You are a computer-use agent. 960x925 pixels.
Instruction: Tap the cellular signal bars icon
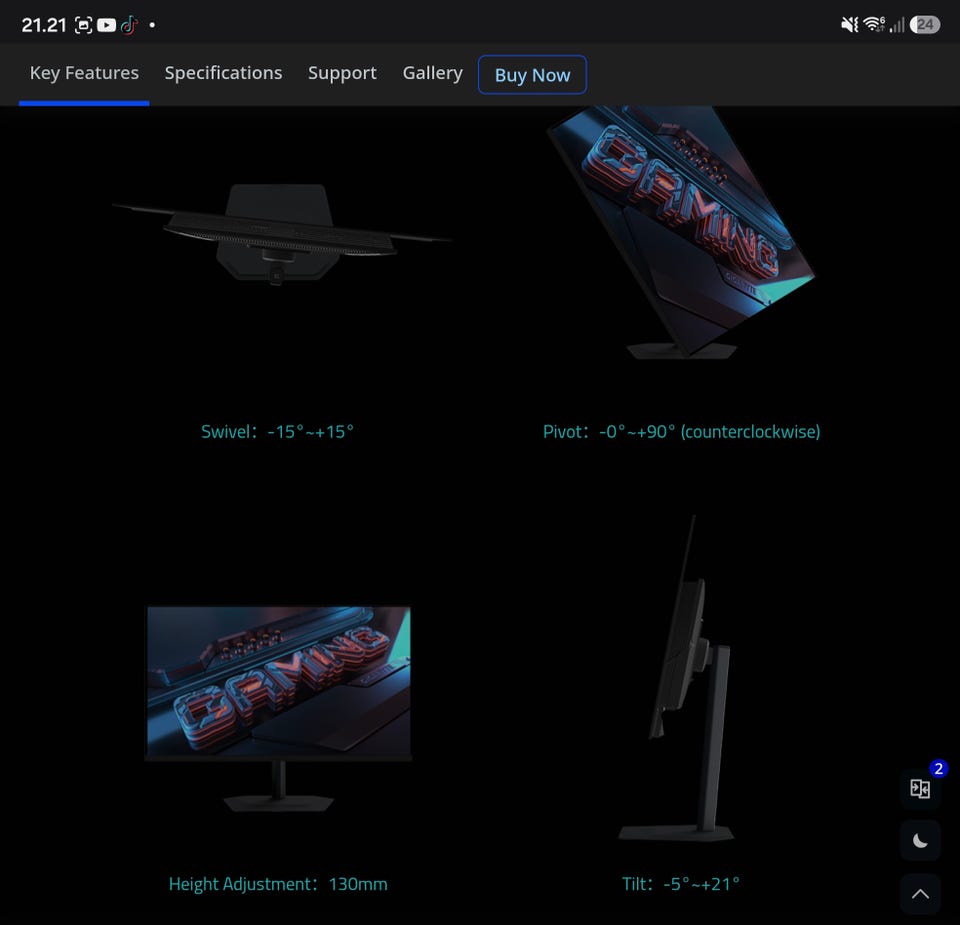pyautogui.click(x=897, y=24)
